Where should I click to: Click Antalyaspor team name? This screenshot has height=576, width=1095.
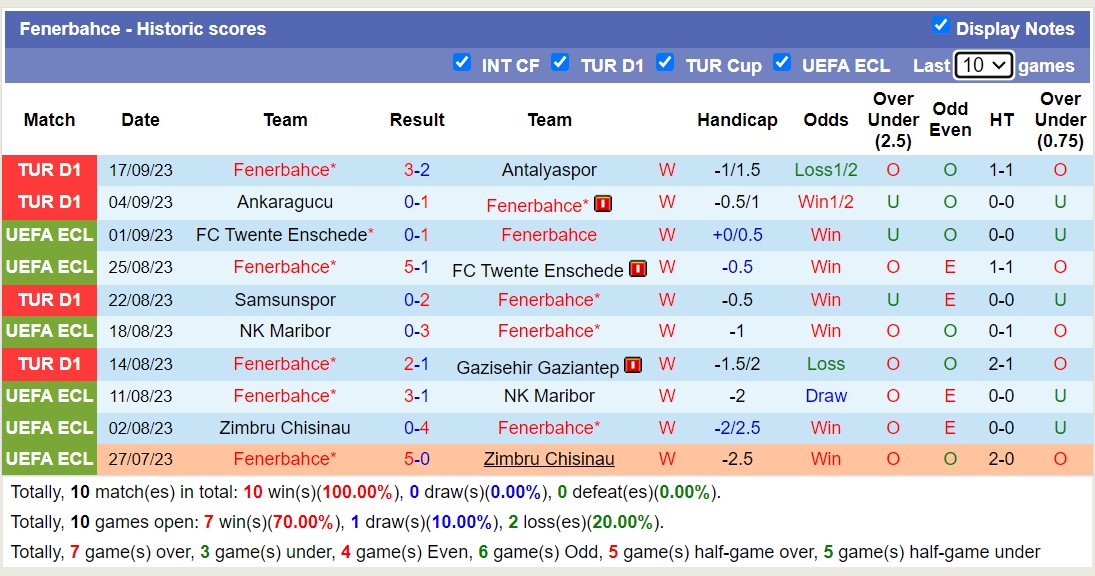(549, 170)
